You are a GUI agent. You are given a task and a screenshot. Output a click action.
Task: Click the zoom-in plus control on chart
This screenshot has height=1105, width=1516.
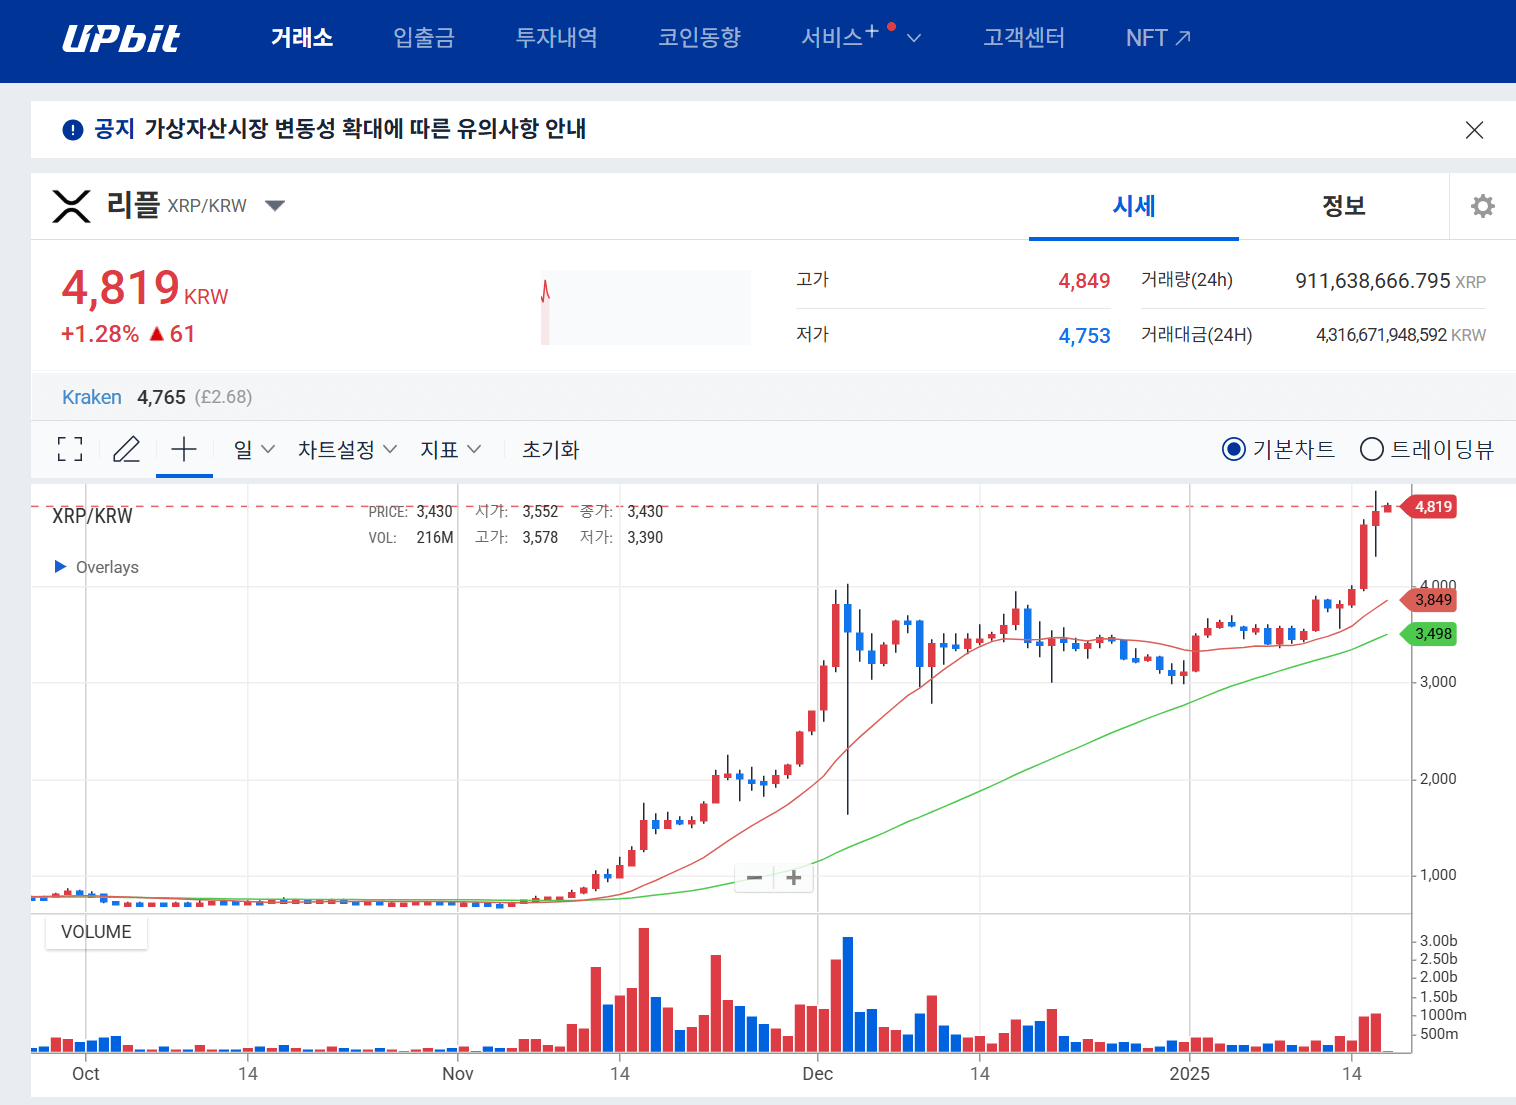pyautogui.click(x=793, y=877)
